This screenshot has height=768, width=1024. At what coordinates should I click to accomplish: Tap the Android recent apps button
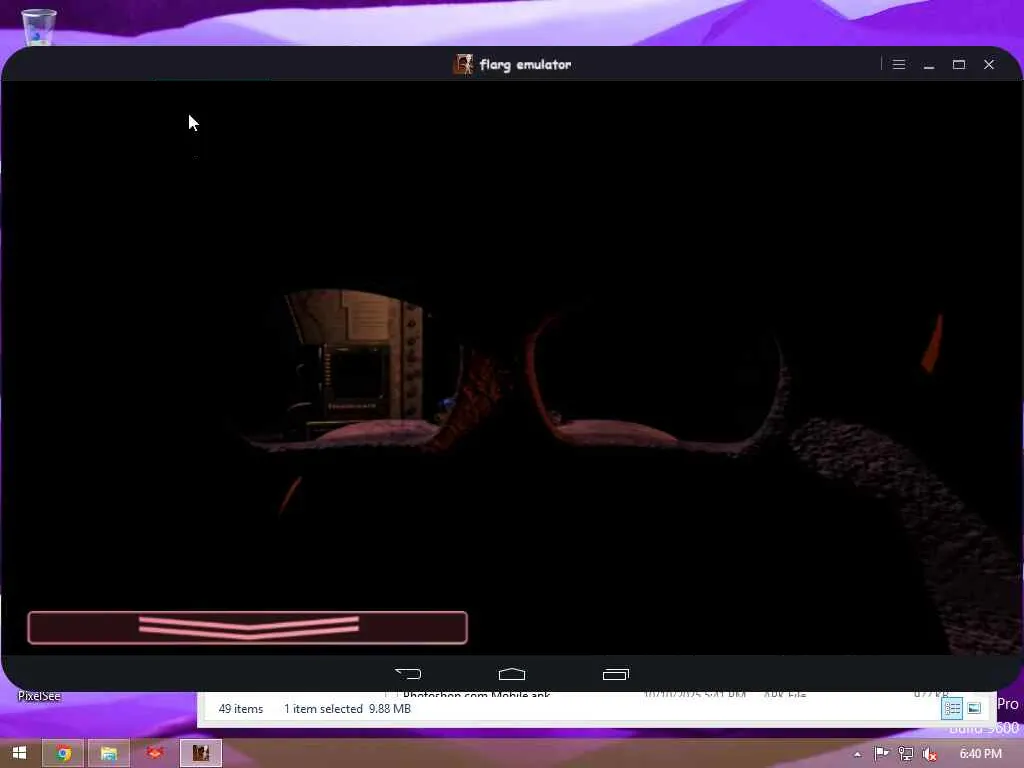pyautogui.click(x=616, y=673)
